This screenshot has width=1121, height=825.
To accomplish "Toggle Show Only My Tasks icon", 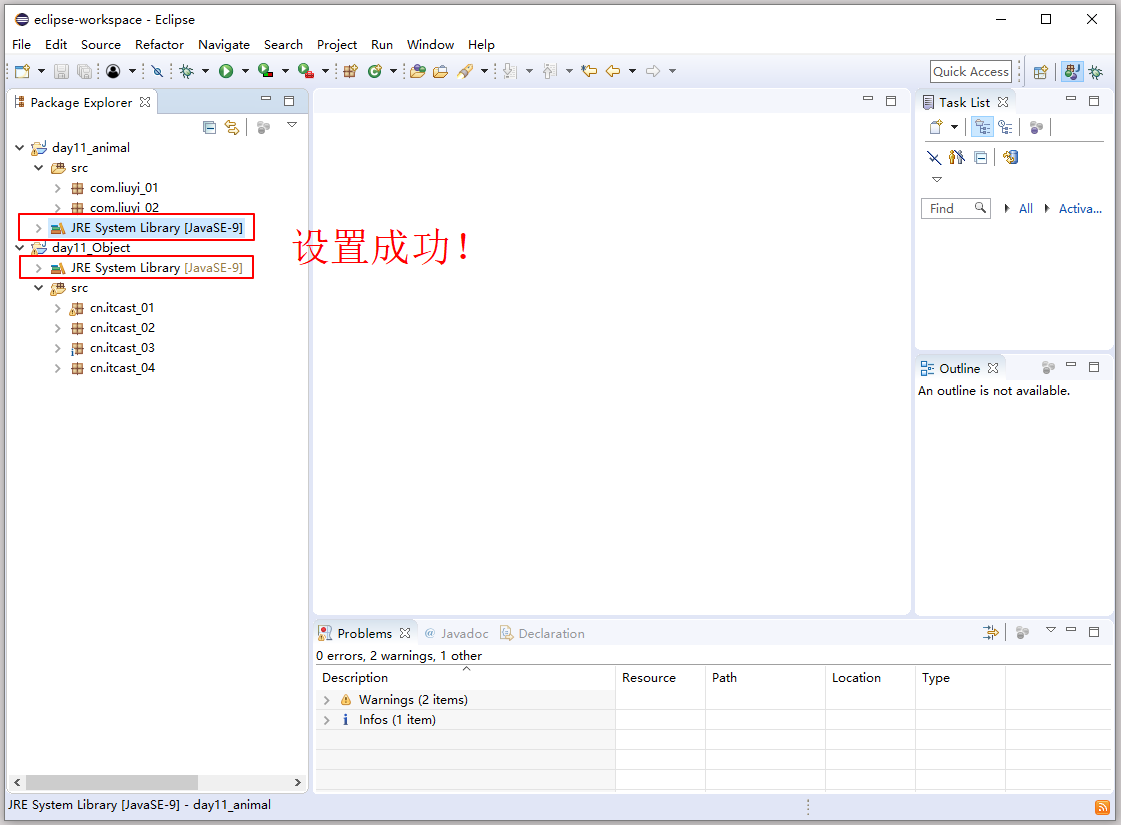I will [957, 157].
